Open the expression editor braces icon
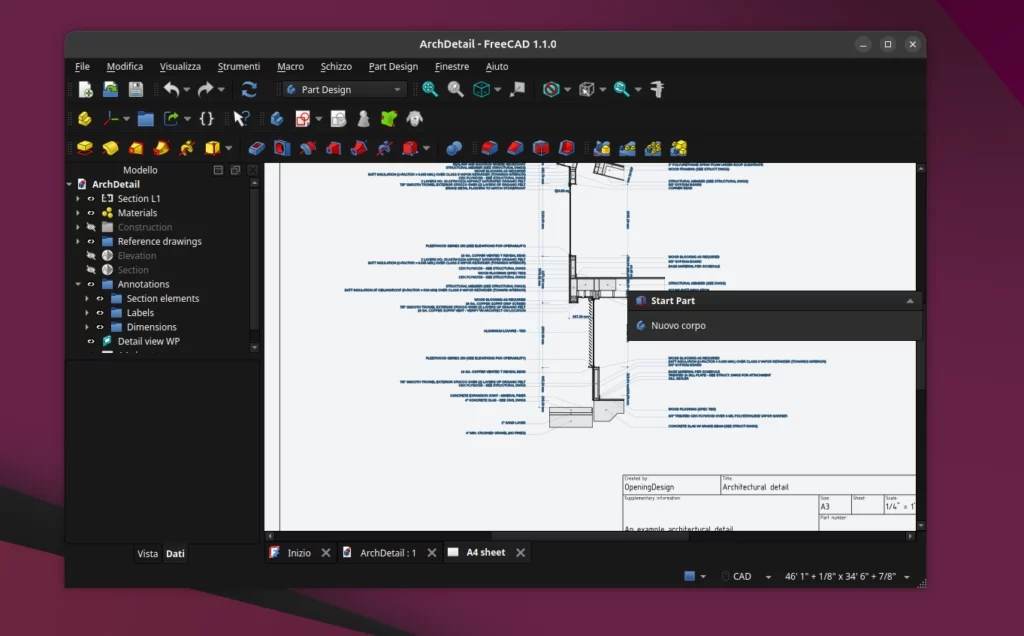The height and width of the screenshot is (636, 1024). click(207, 118)
